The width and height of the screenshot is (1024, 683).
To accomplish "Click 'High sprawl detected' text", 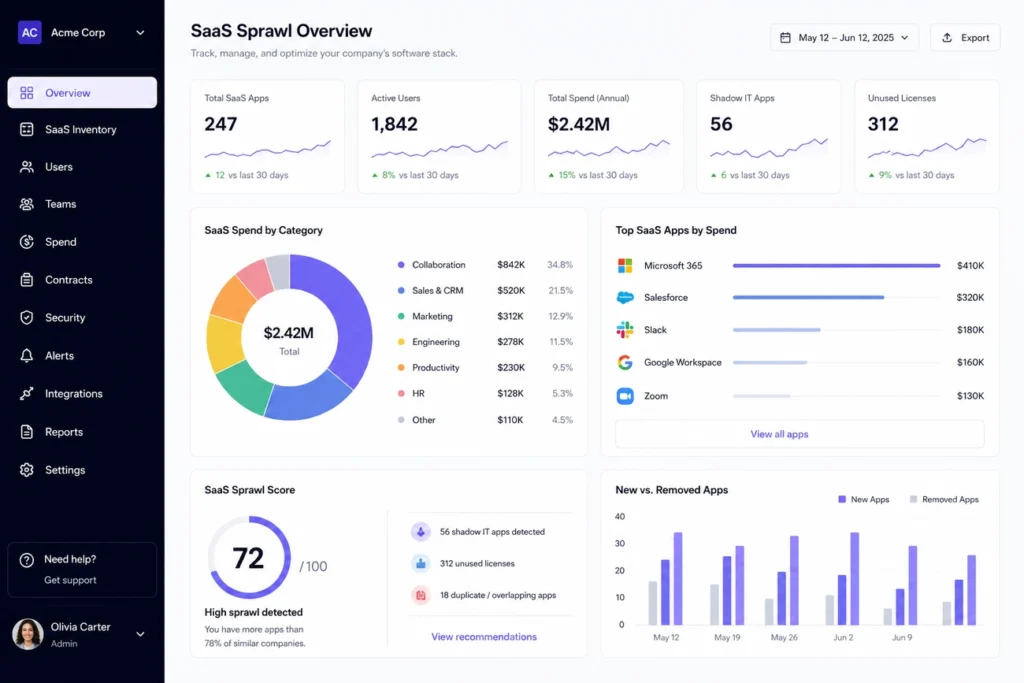I will tap(253, 612).
